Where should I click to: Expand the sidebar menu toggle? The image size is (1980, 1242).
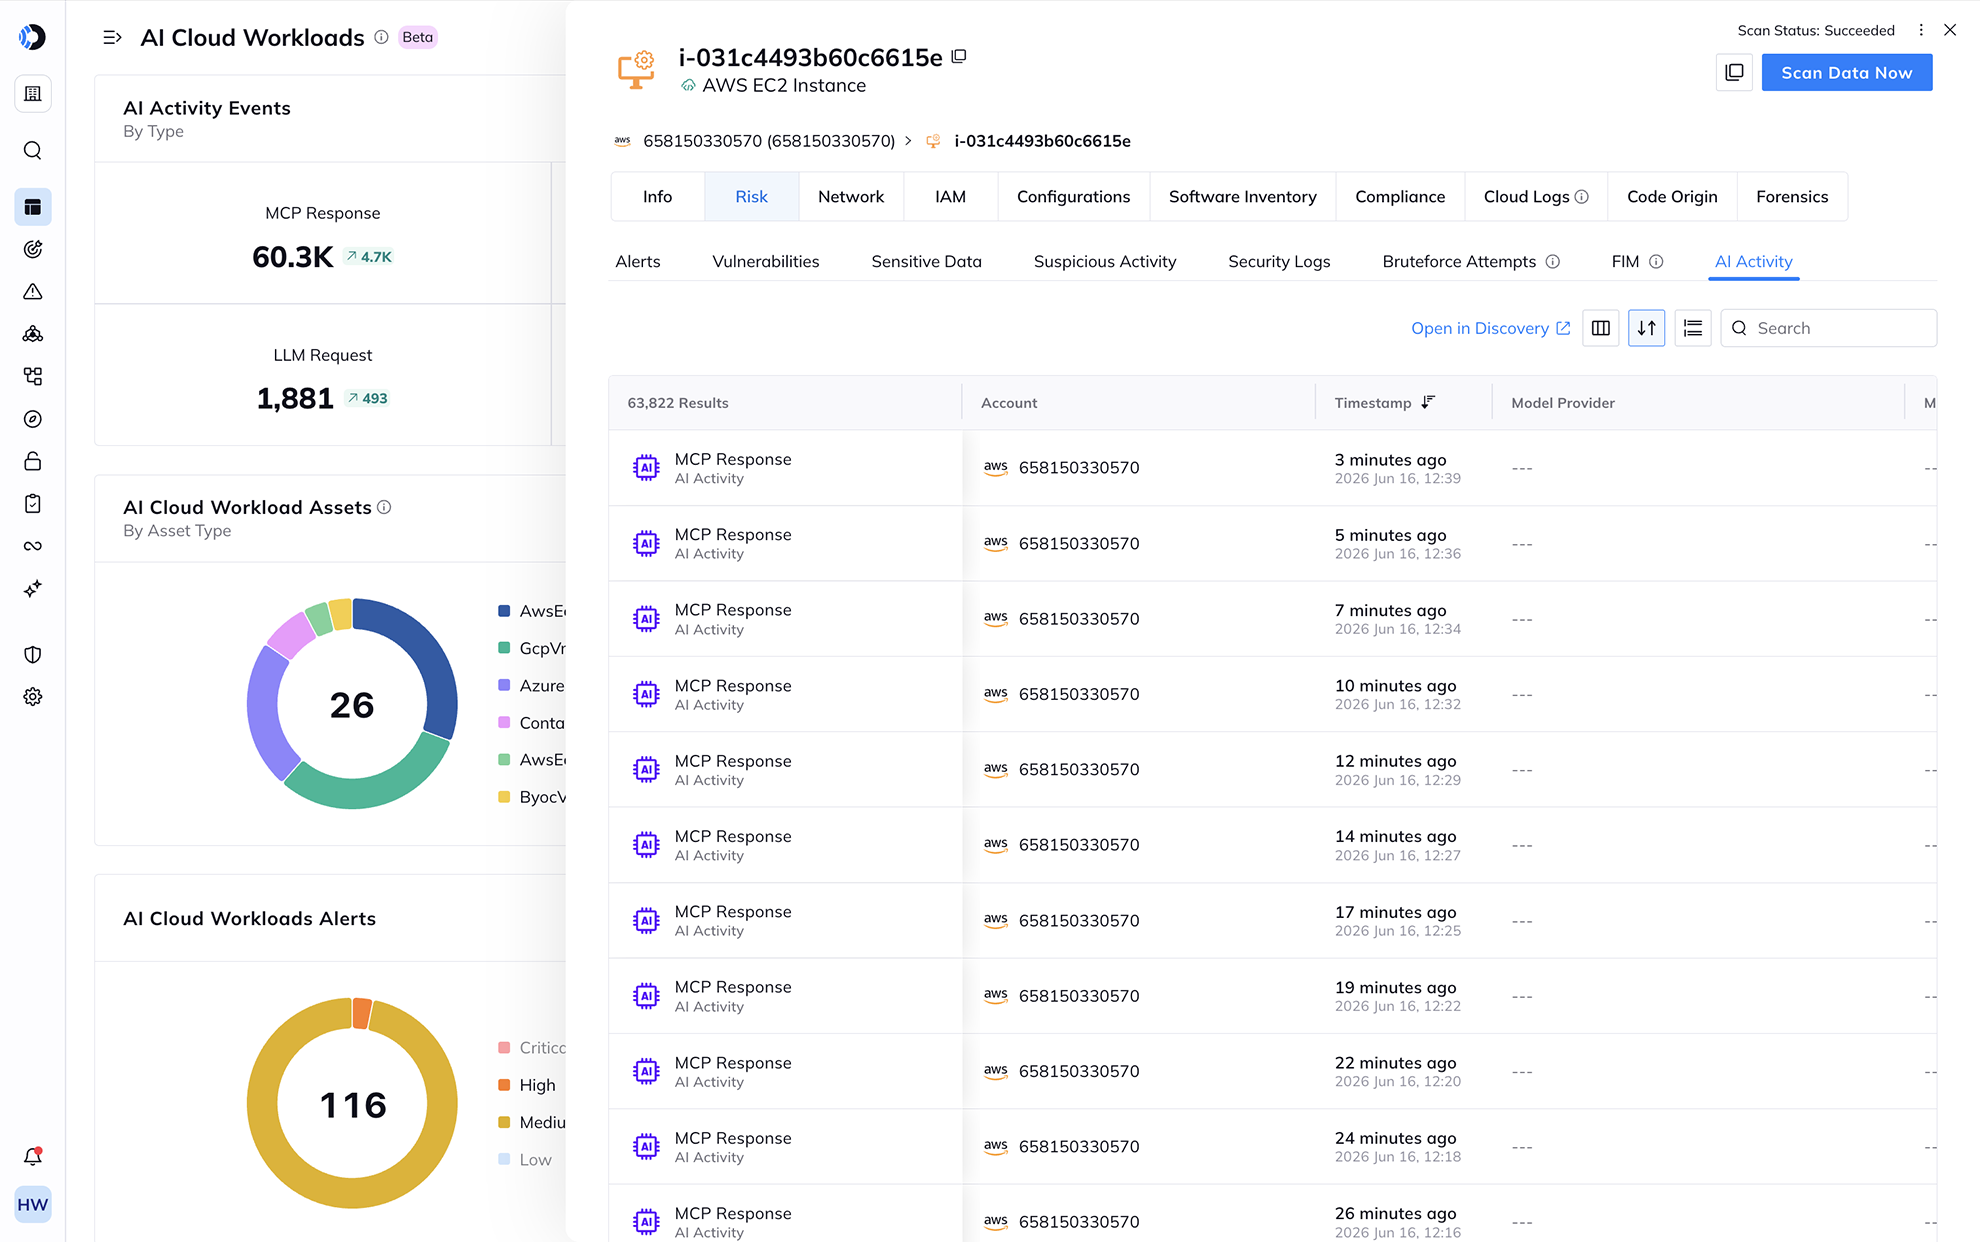(112, 37)
